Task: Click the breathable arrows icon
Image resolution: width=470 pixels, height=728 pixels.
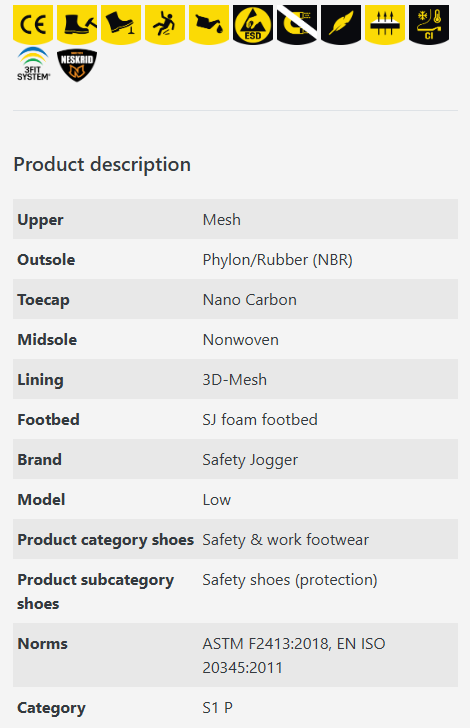Action: [385, 25]
